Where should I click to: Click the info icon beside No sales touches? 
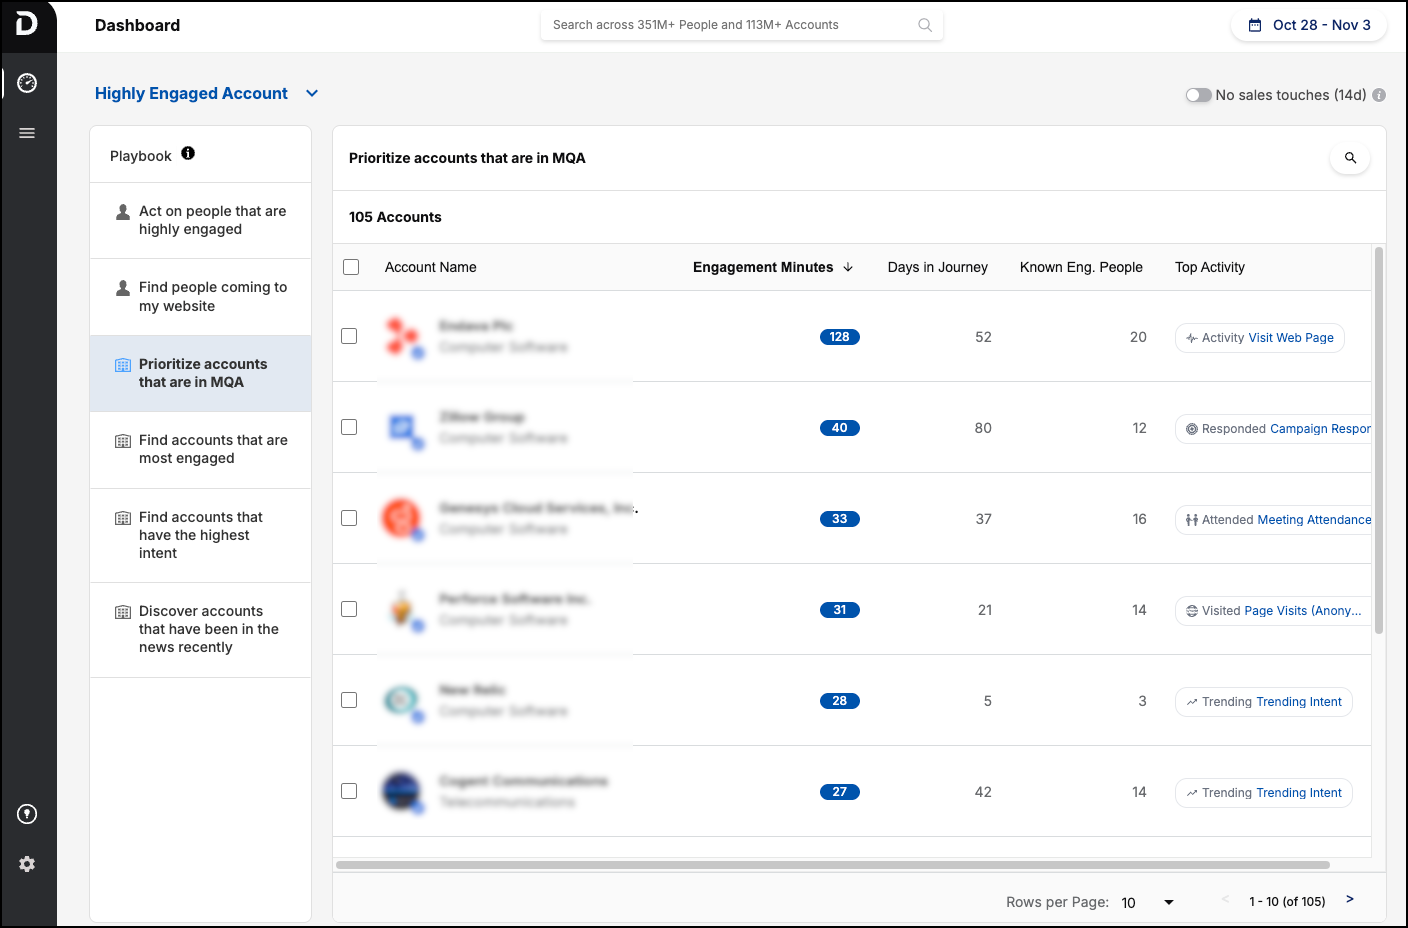1379,95
